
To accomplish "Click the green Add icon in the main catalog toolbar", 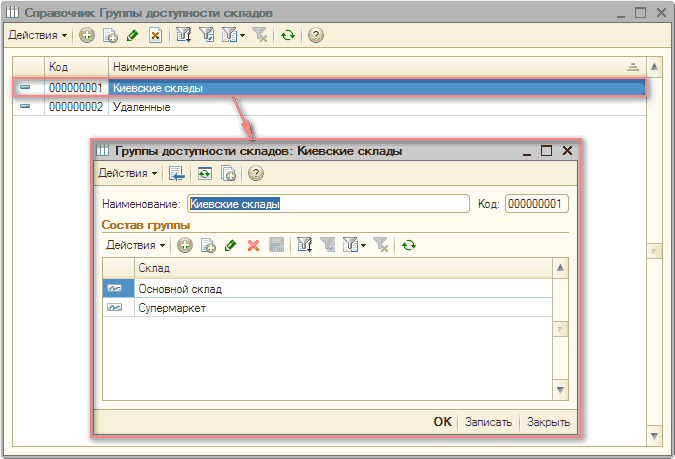I will 87,35.
